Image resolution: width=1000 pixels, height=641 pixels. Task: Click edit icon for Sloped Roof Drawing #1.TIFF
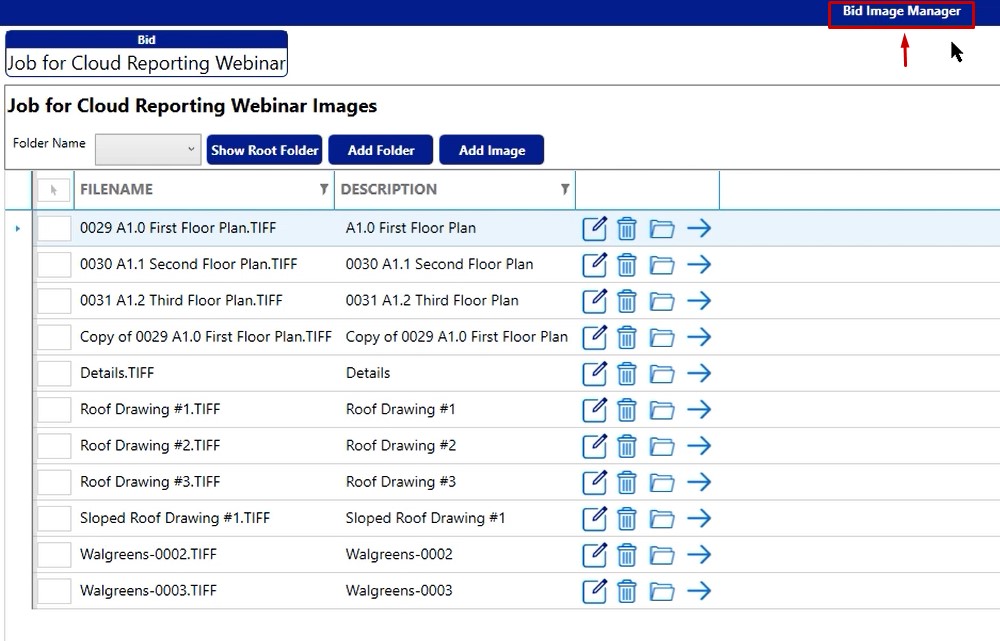pos(594,519)
